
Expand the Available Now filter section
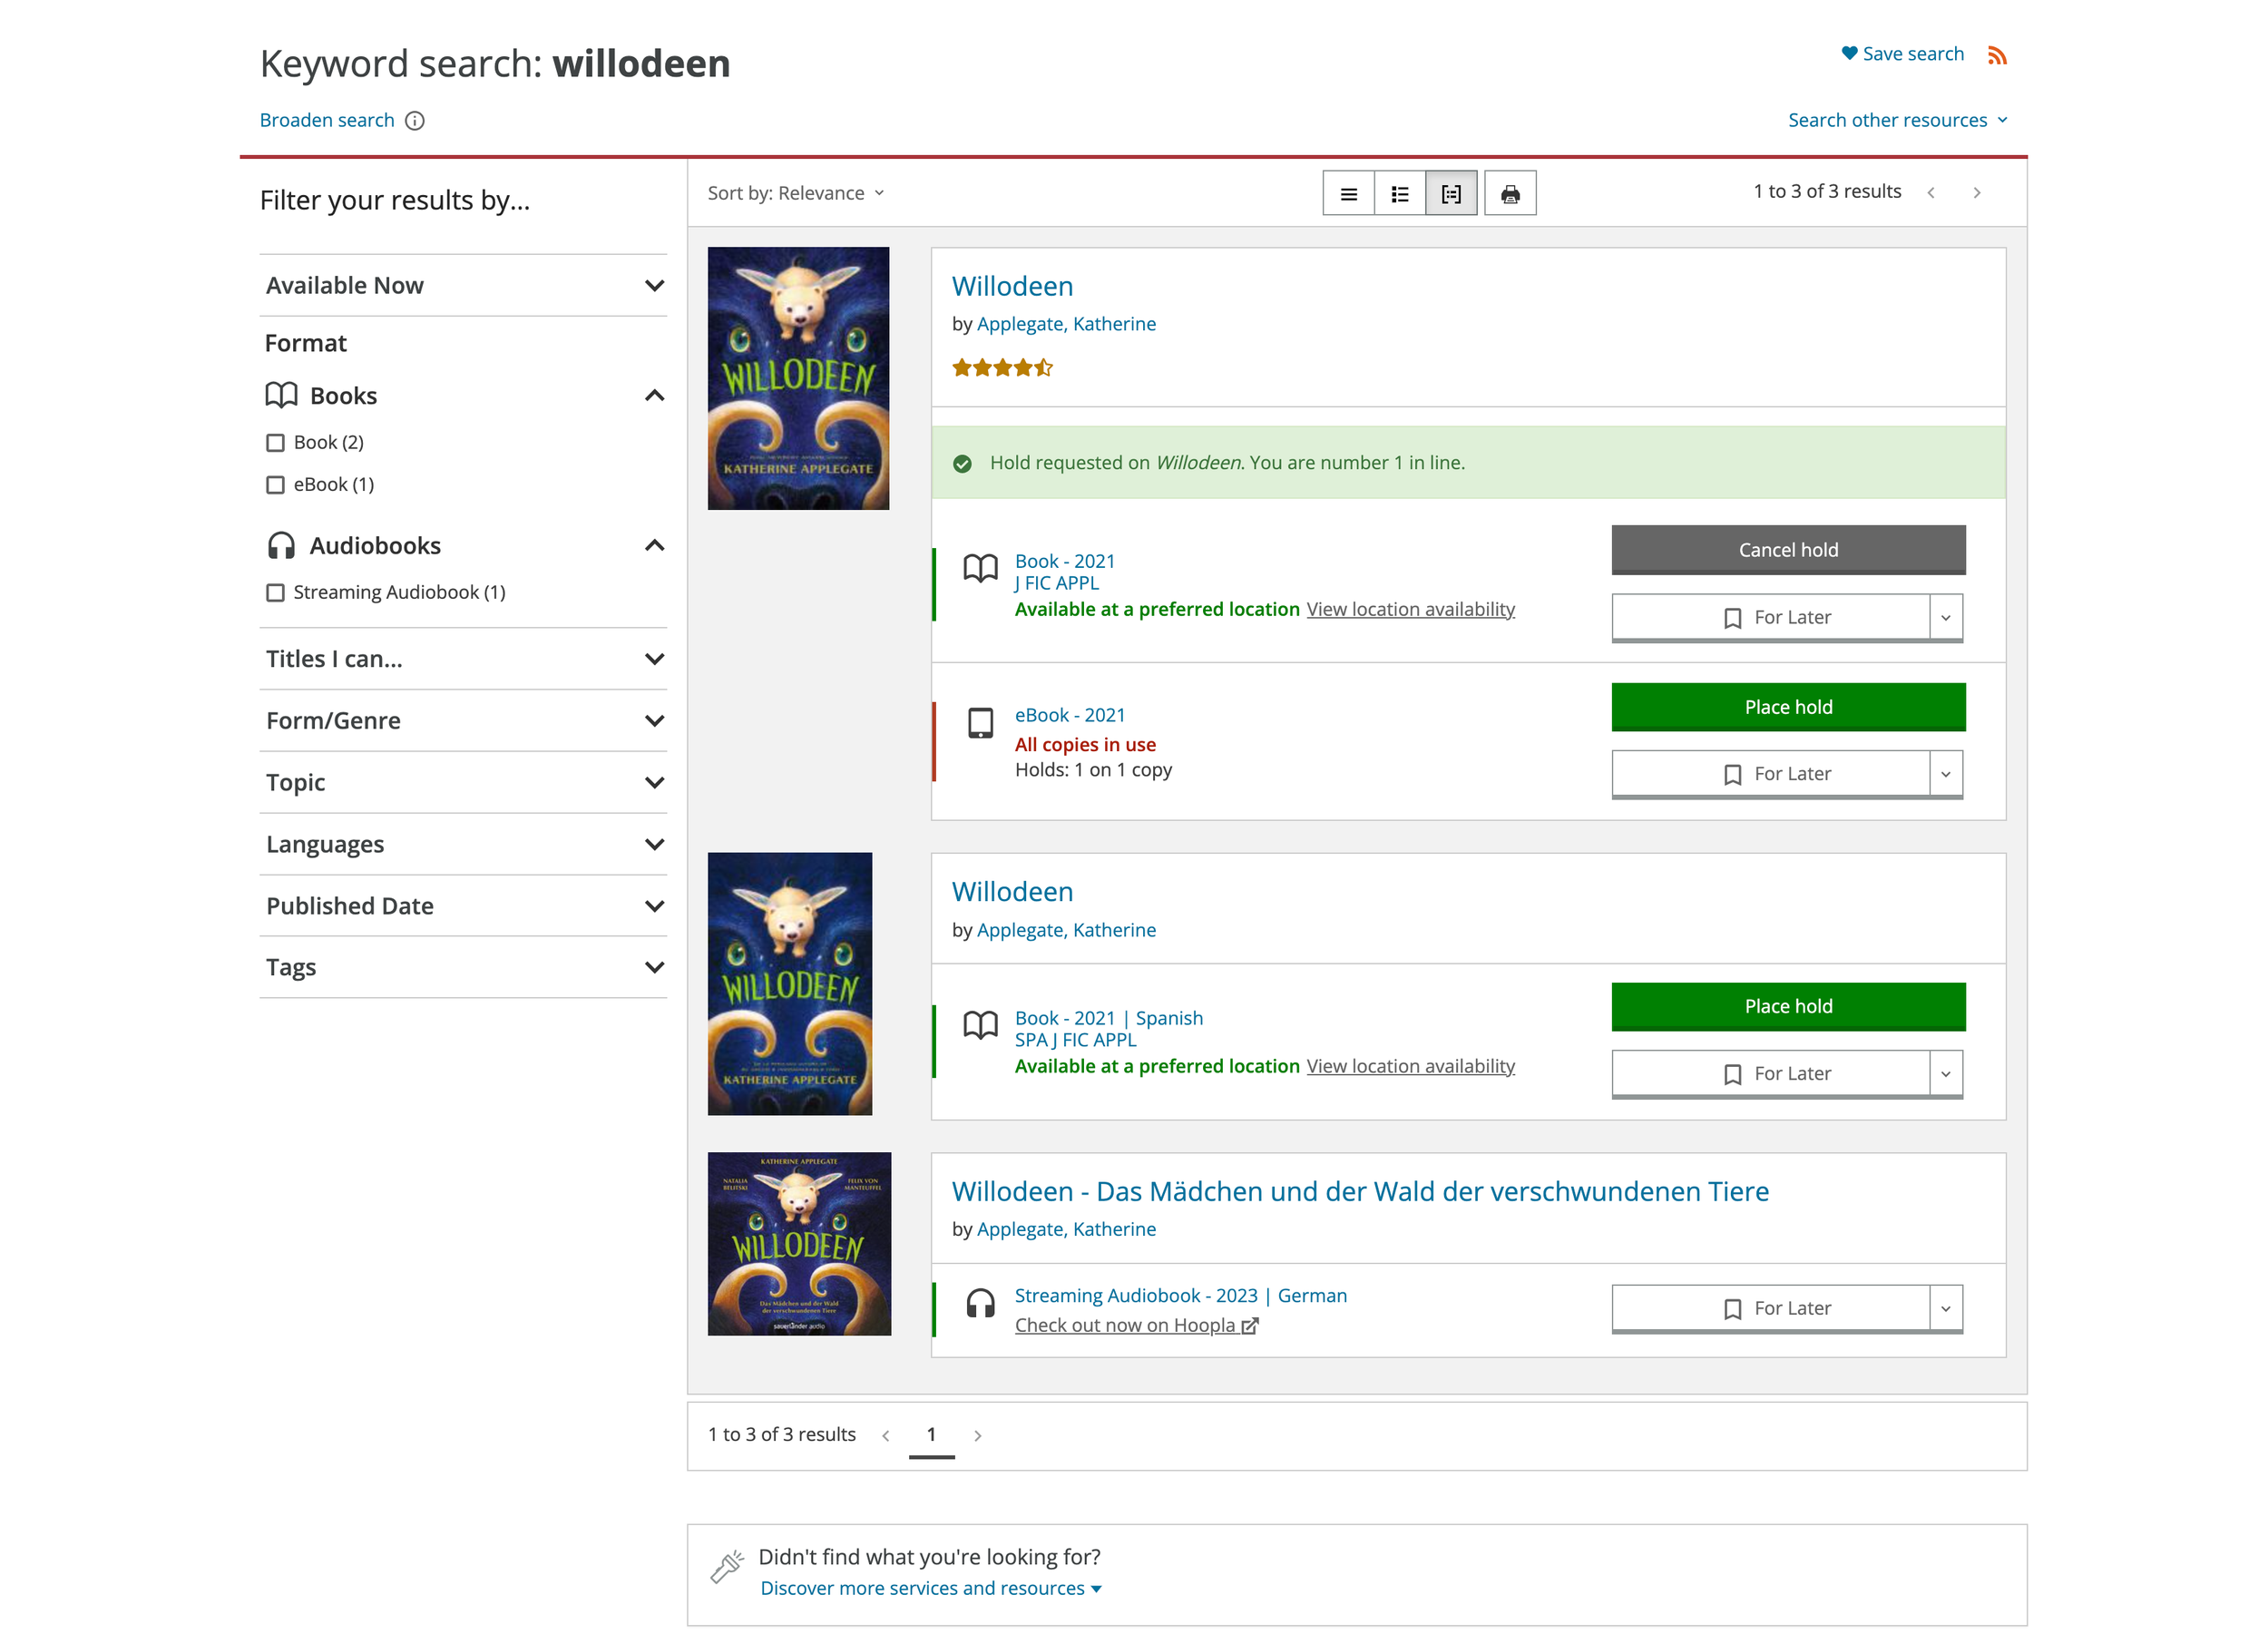[x=654, y=286]
